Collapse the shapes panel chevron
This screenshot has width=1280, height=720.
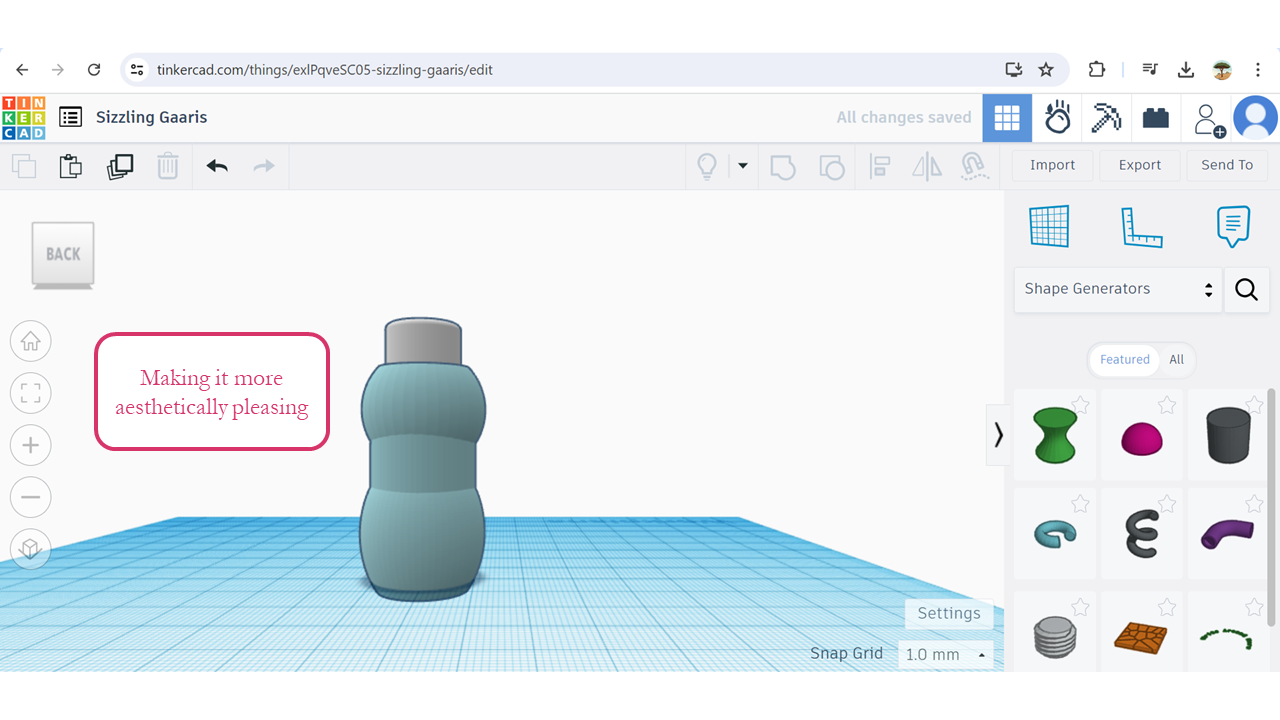coord(997,434)
